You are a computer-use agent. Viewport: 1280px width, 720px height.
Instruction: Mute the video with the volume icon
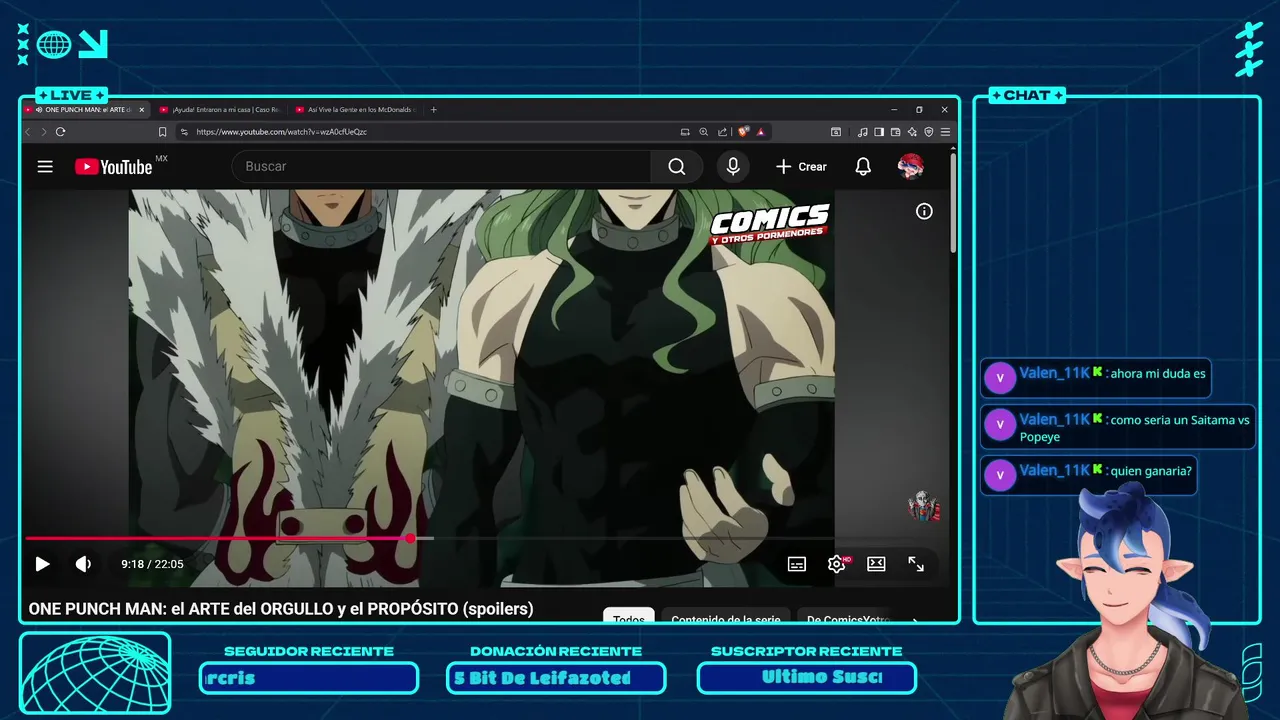point(83,564)
